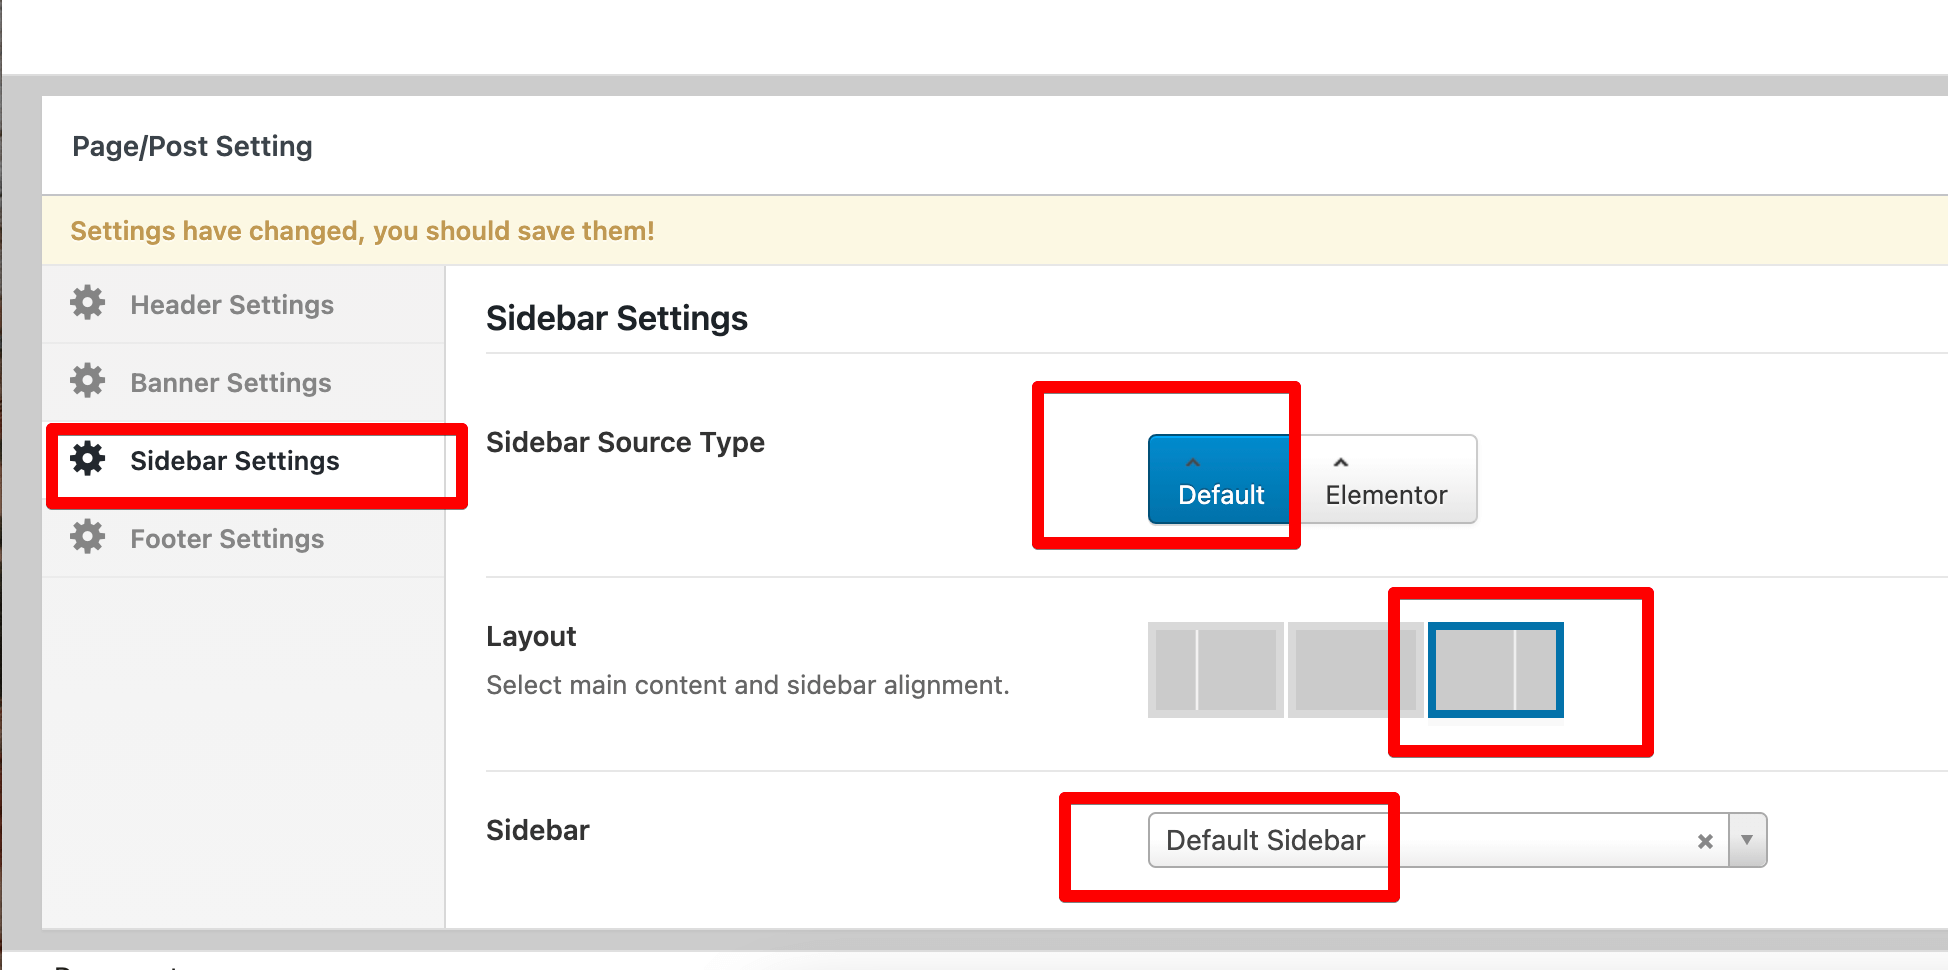Select the Sidebar Settings tab label
Image resolution: width=1948 pixels, height=970 pixels.
(x=235, y=461)
